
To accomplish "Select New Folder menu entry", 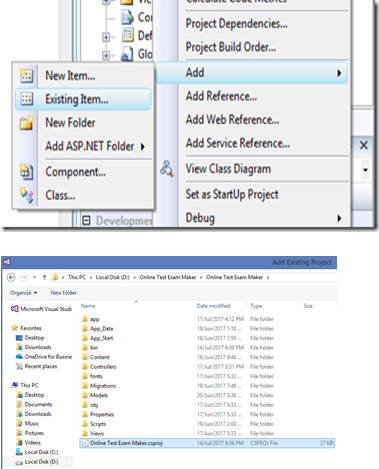I will tap(83, 123).
